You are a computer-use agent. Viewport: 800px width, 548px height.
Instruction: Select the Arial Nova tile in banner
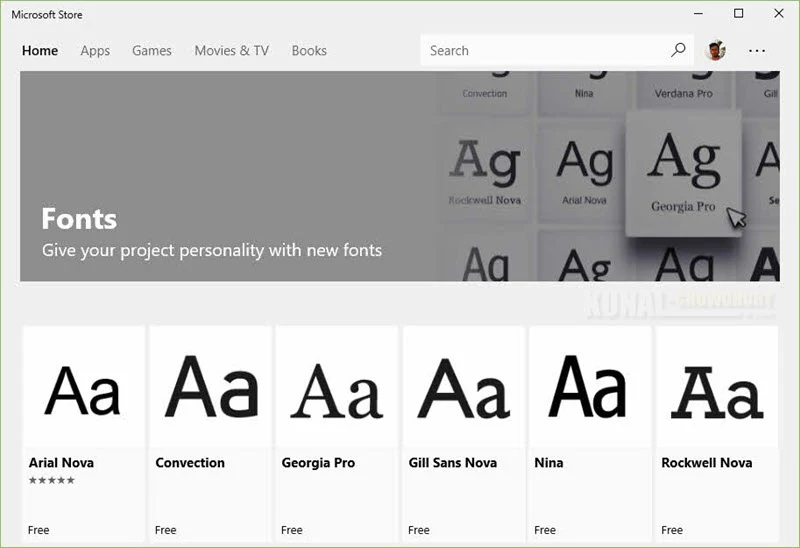584,171
